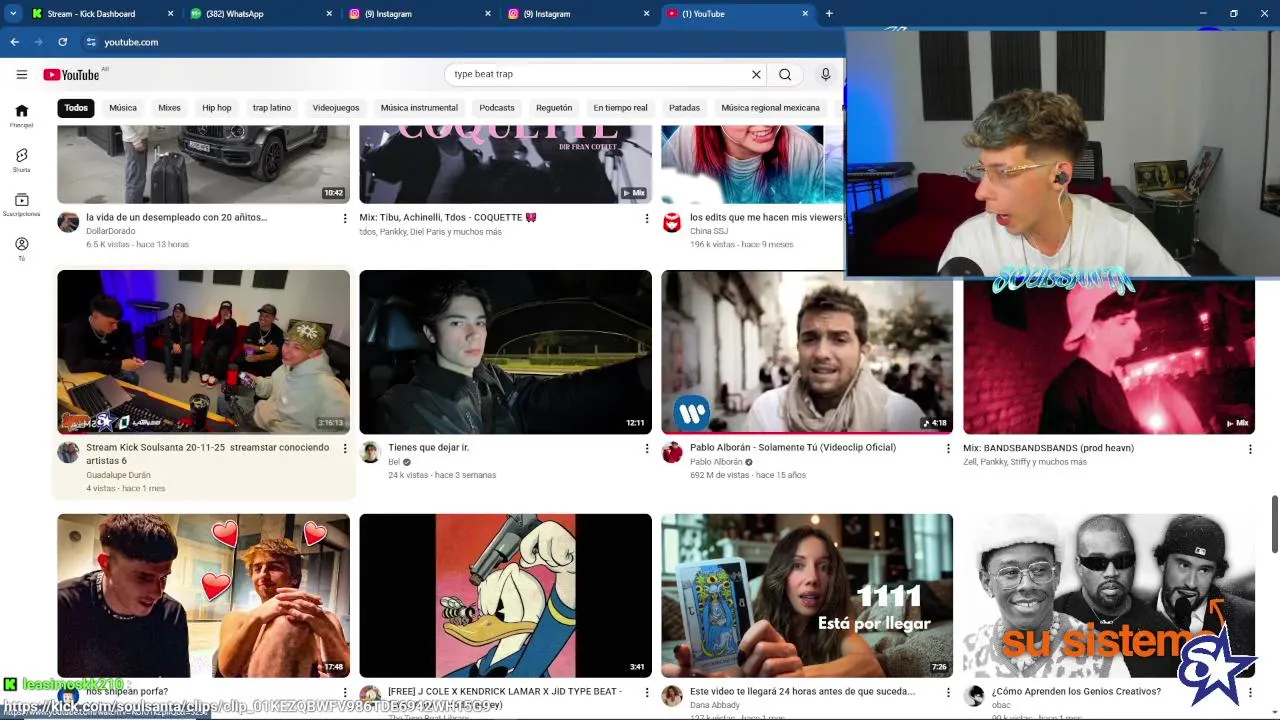Open options menu for Stream Kick Soulsanta video
1280x720 pixels.
click(345, 449)
